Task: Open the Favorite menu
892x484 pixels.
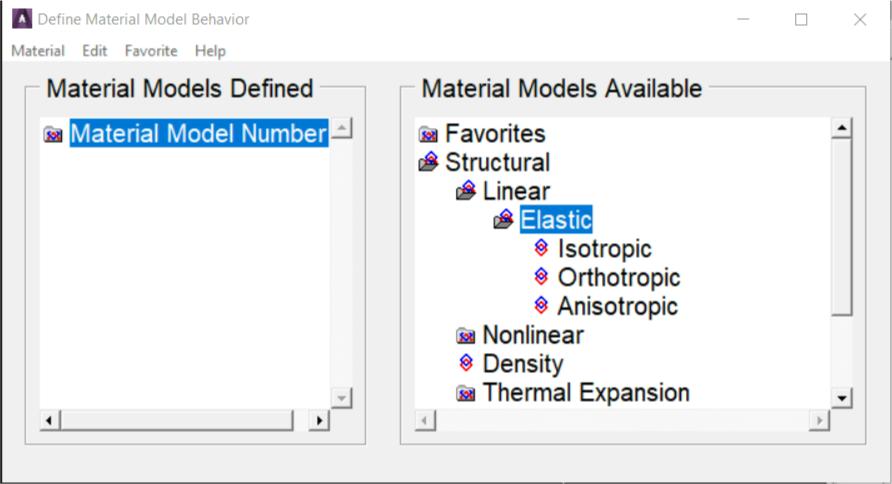Action: pos(151,51)
